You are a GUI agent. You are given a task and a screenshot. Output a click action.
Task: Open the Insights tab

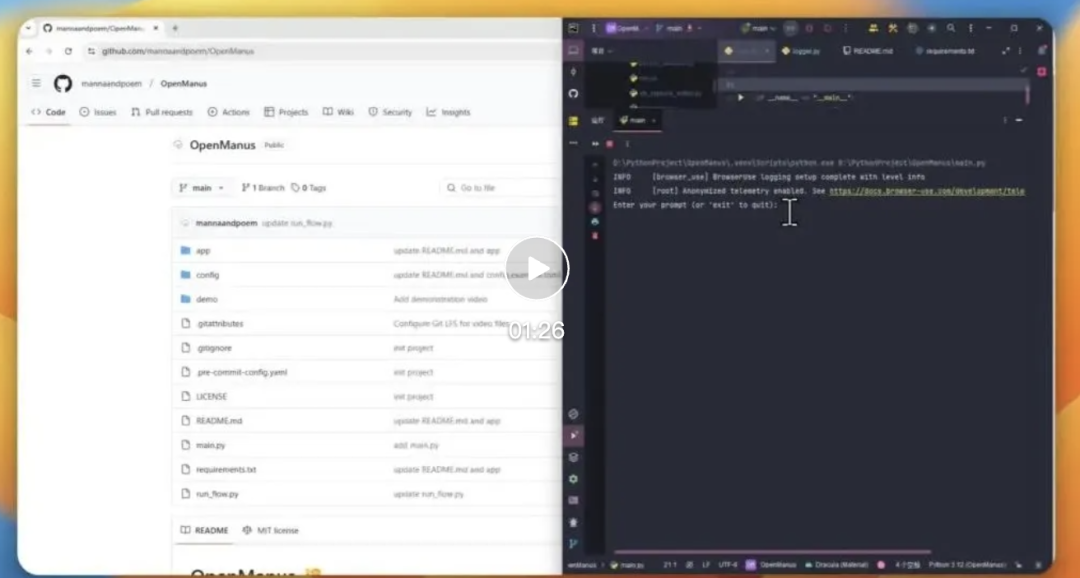(x=448, y=112)
